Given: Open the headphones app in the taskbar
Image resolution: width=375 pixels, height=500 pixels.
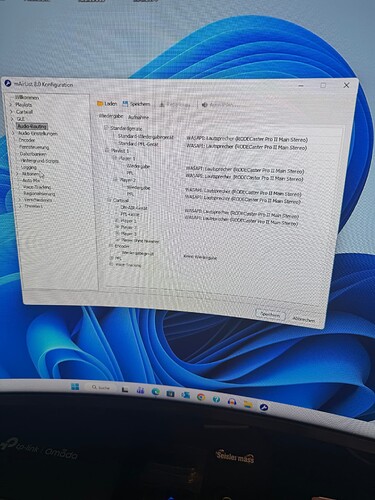Looking at the screenshot, I should coord(232,401).
